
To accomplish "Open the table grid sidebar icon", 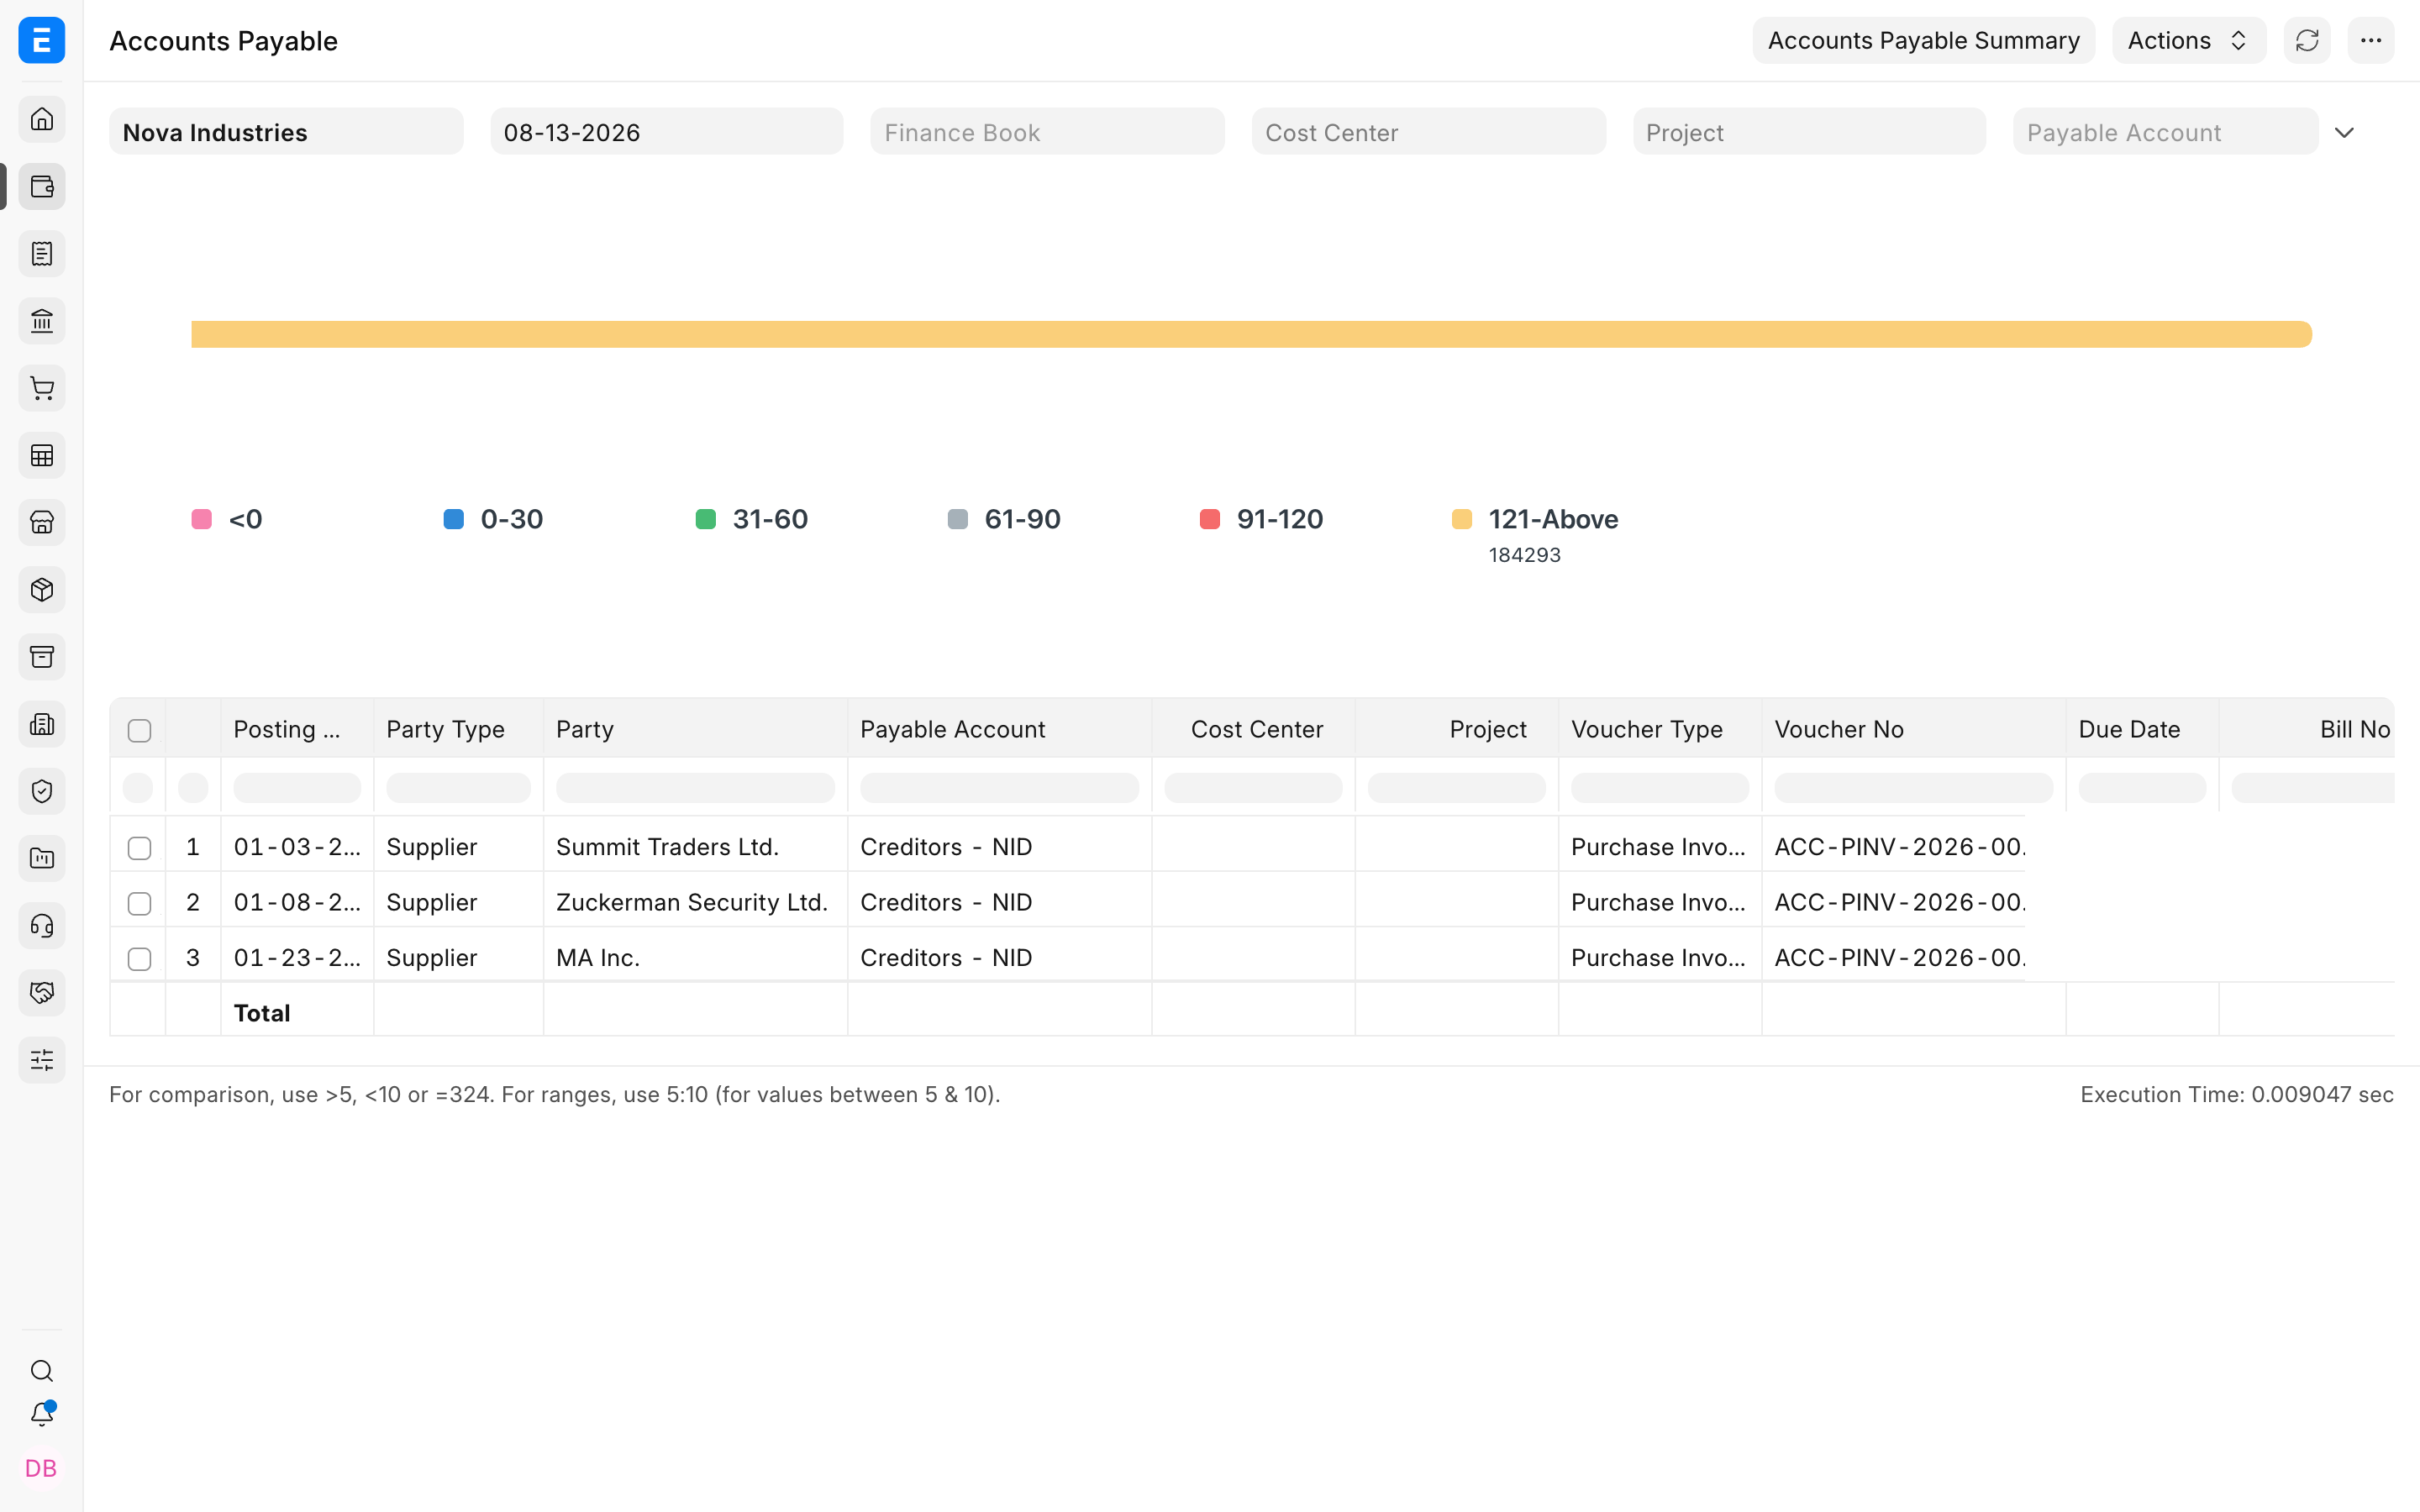I will (41, 455).
